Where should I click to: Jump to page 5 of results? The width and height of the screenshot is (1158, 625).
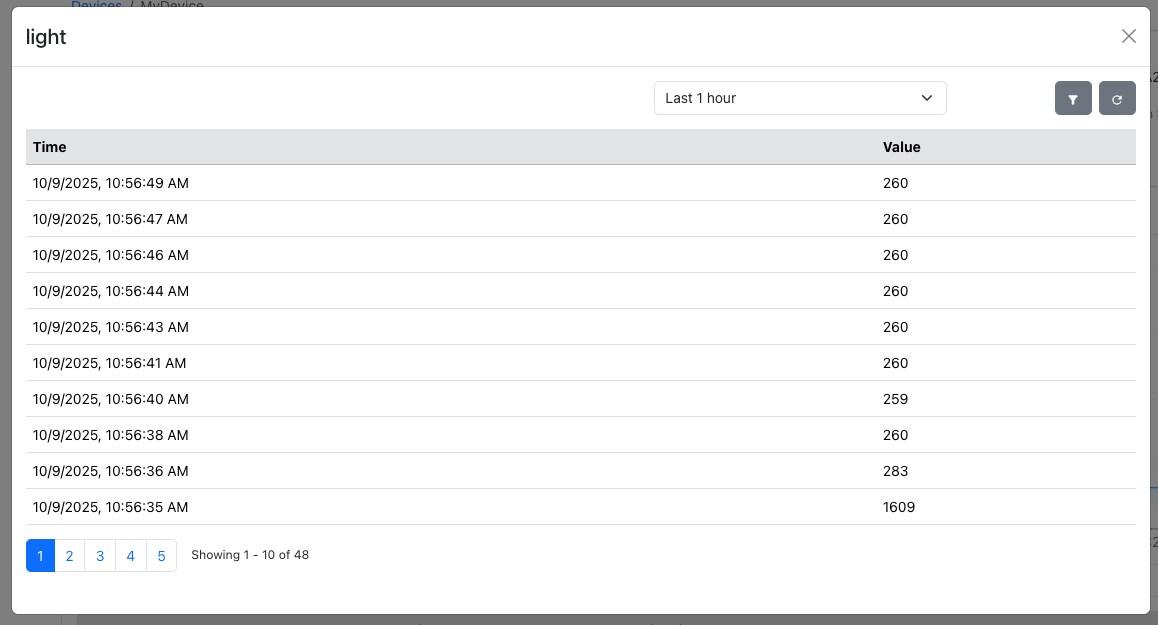161,555
